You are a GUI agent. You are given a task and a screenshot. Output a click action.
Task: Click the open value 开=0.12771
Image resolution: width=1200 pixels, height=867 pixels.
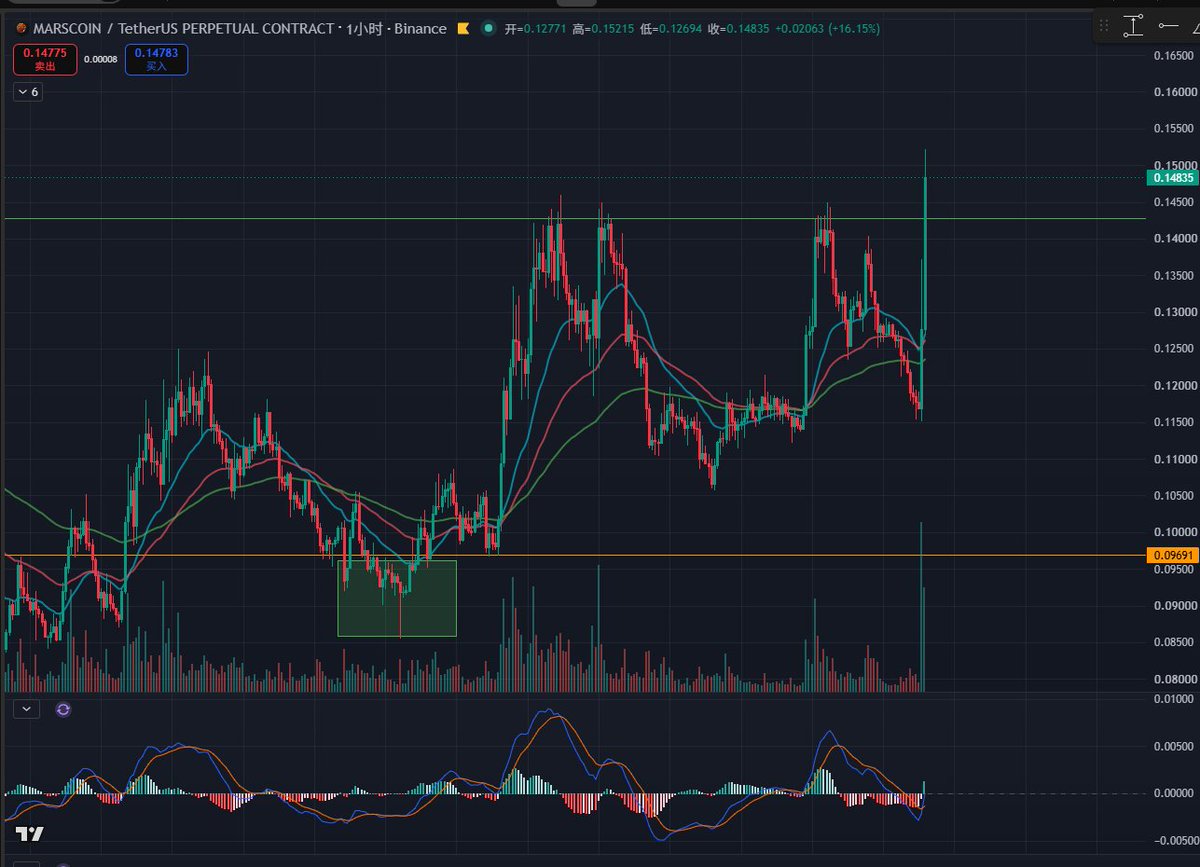537,29
